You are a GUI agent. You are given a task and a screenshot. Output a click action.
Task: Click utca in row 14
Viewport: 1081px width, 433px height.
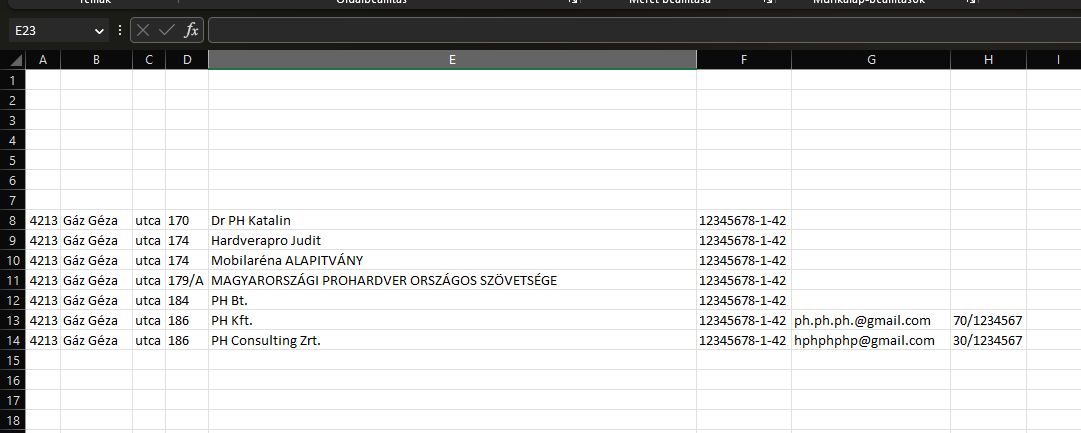[x=149, y=341]
